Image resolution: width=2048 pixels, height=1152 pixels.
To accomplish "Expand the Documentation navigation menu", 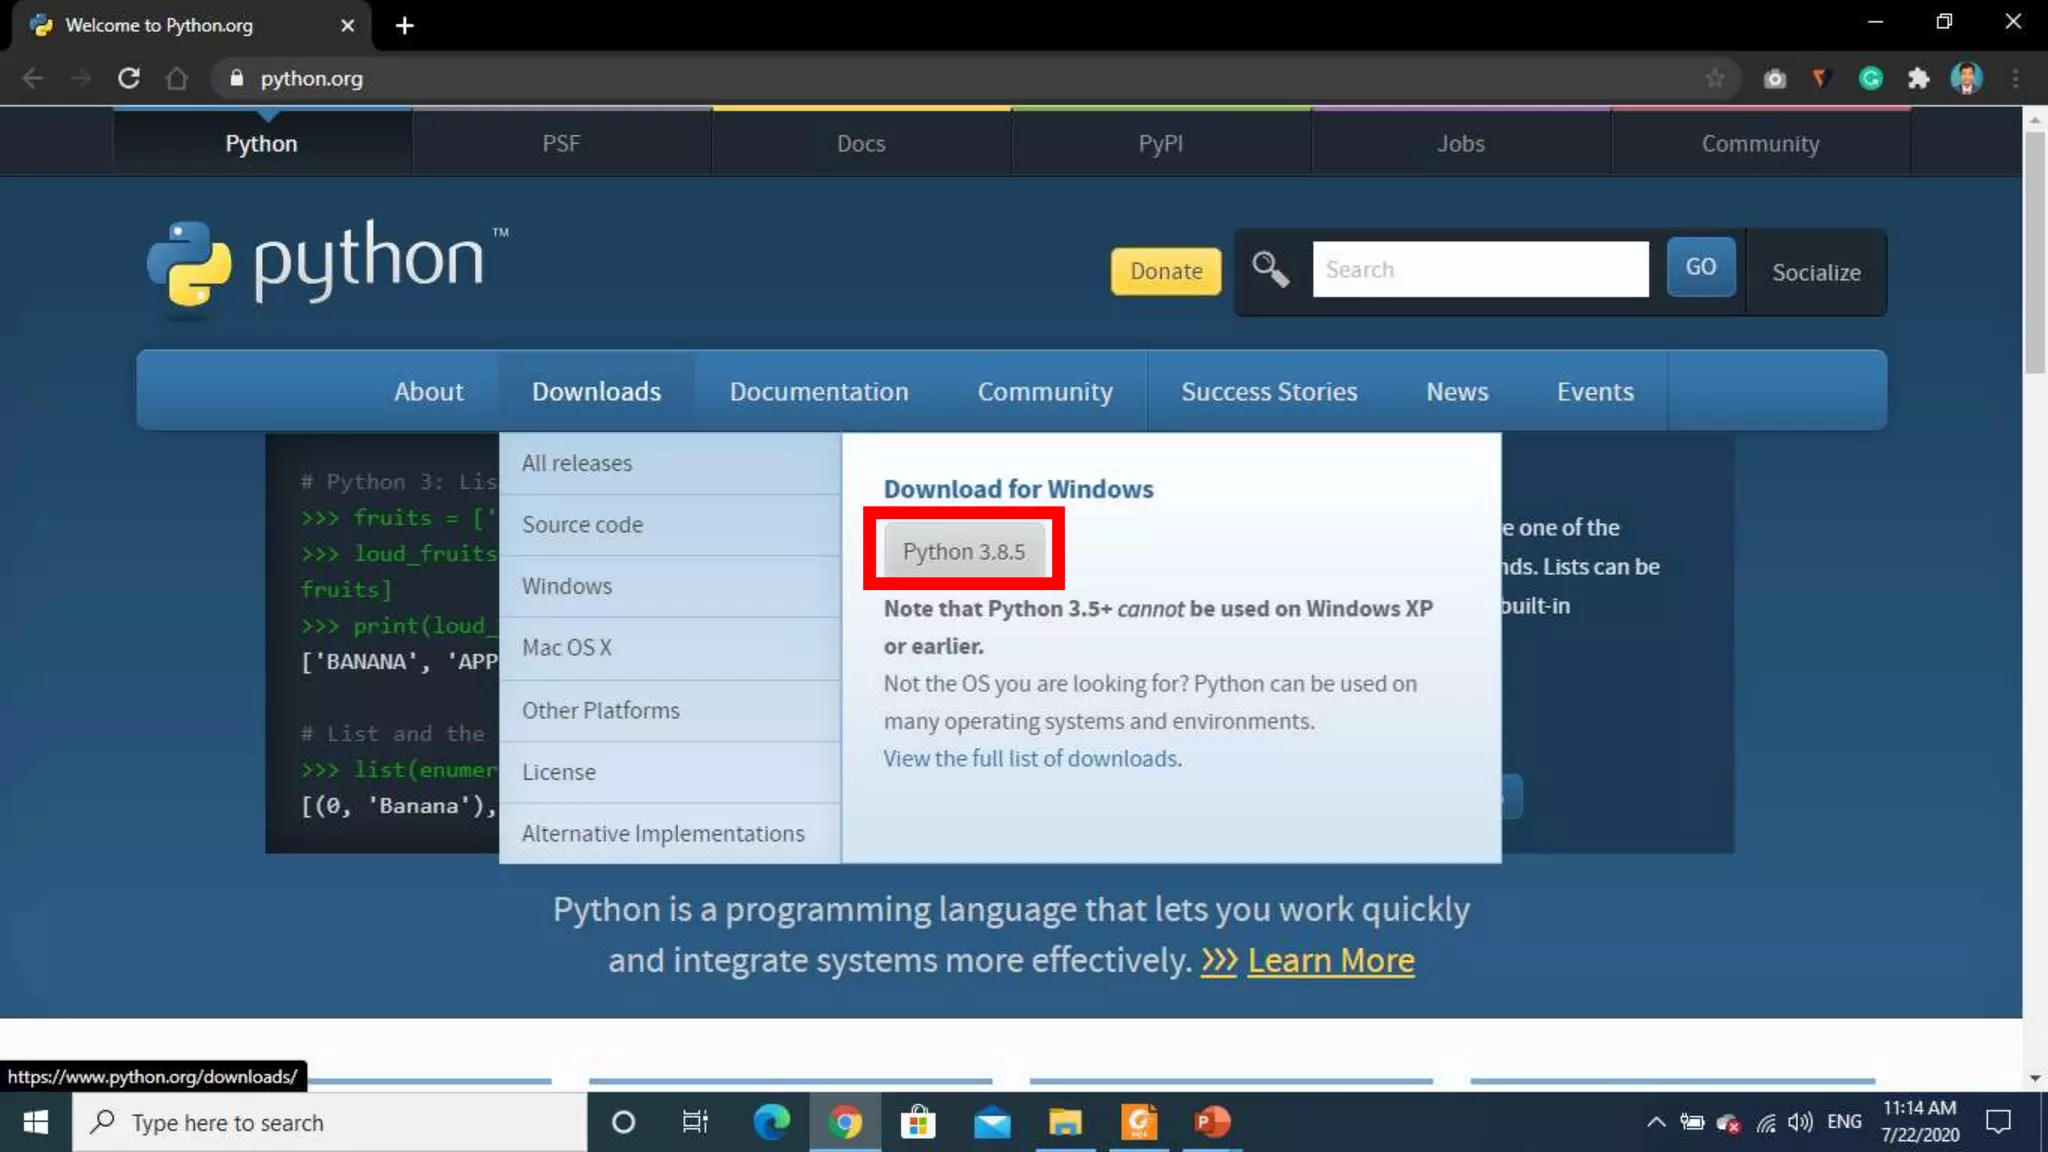I will point(818,391).
